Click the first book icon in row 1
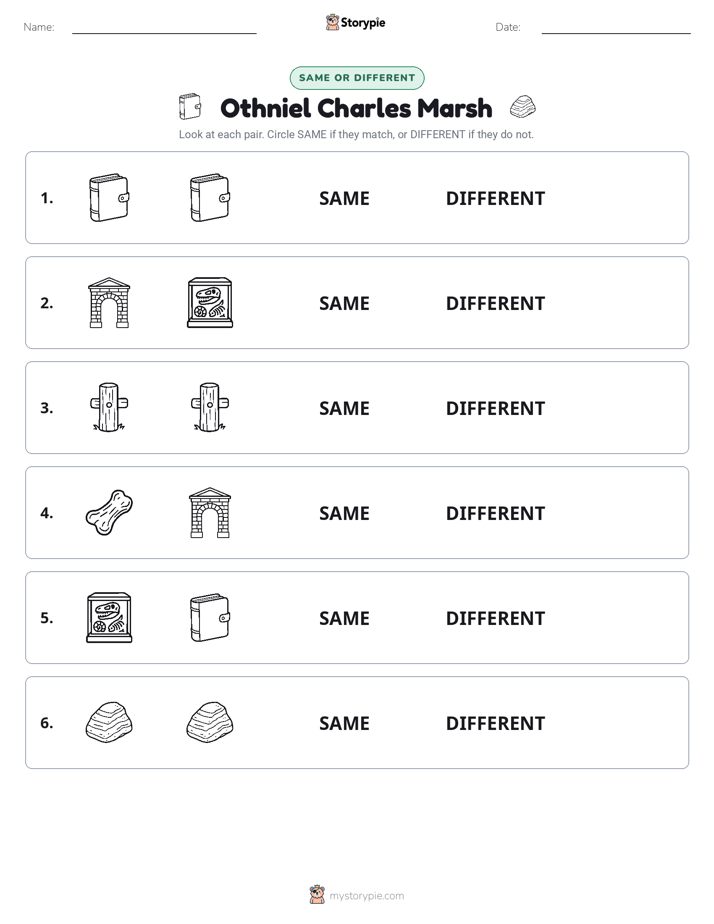714x924 pixels. (109, 198)
